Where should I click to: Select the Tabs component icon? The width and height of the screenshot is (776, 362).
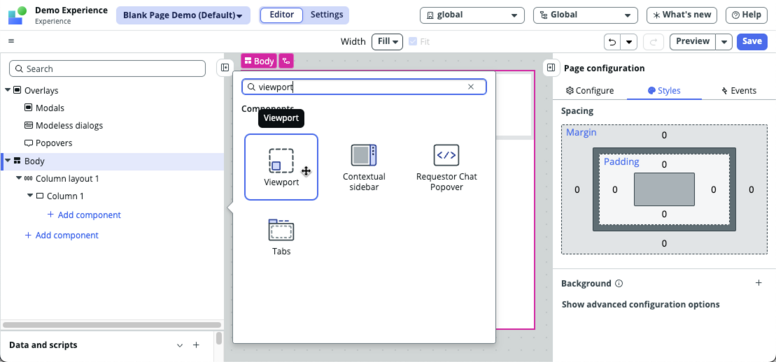coord(281,230)
